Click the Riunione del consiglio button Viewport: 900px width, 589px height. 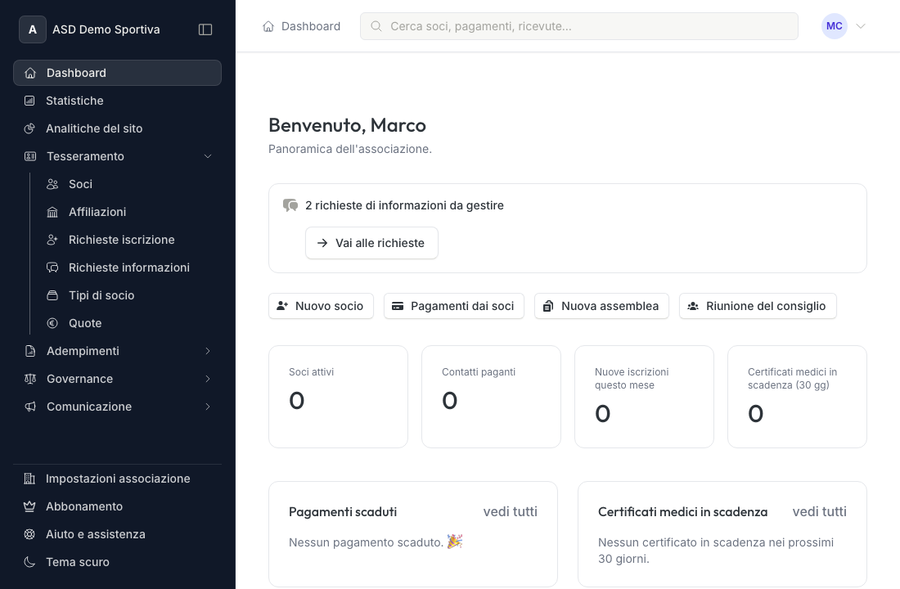758,306
